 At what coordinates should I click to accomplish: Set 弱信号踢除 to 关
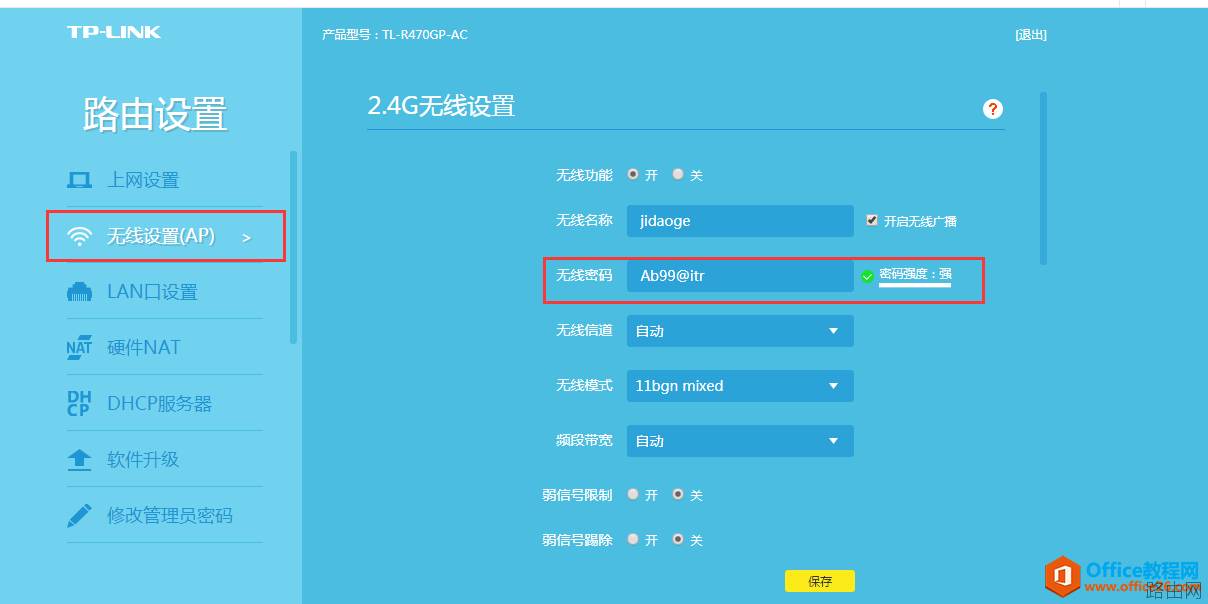coord(678,539)
